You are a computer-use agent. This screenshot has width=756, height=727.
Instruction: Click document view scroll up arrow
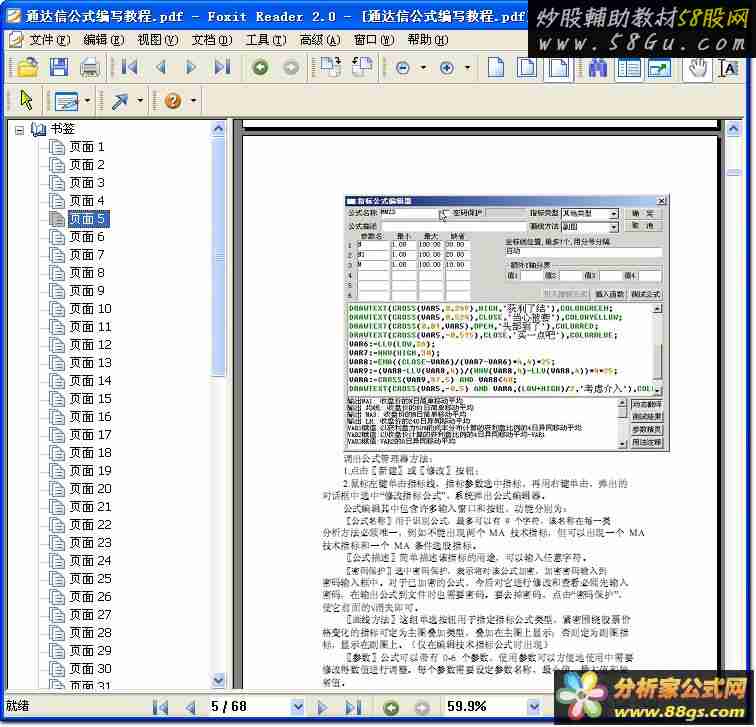(733, 129)
